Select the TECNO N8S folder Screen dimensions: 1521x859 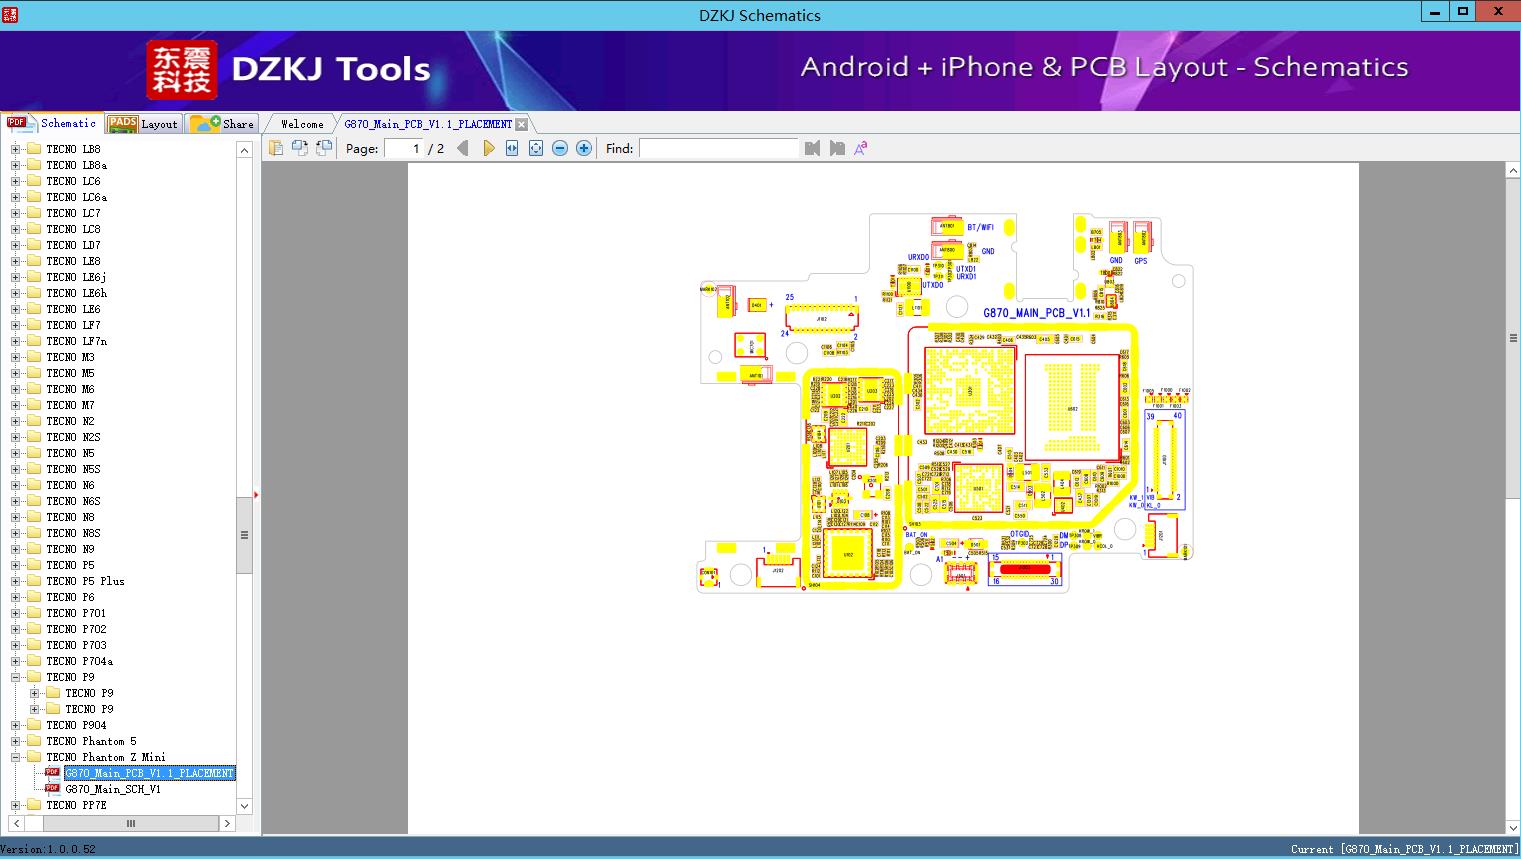coord(73,533)
